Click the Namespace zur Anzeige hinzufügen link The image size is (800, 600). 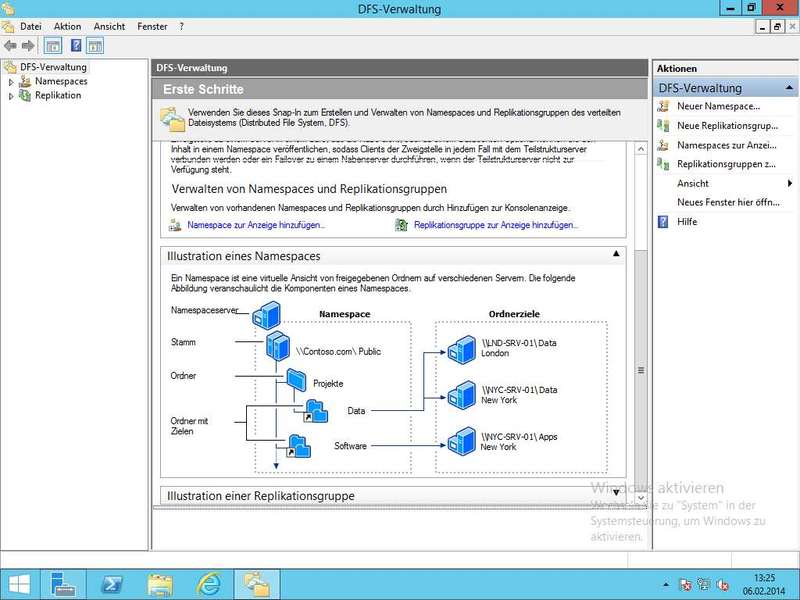255,226
